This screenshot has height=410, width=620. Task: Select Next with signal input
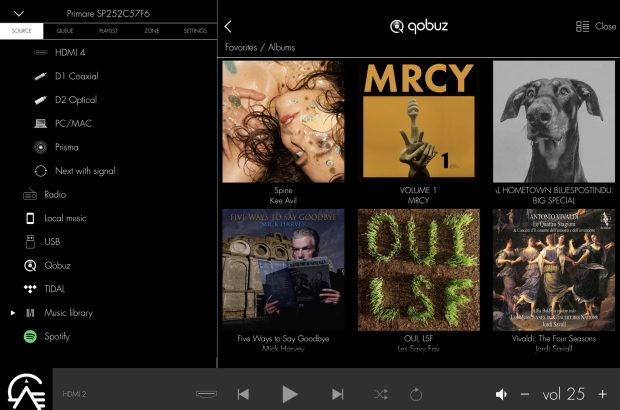coord(84,171)
